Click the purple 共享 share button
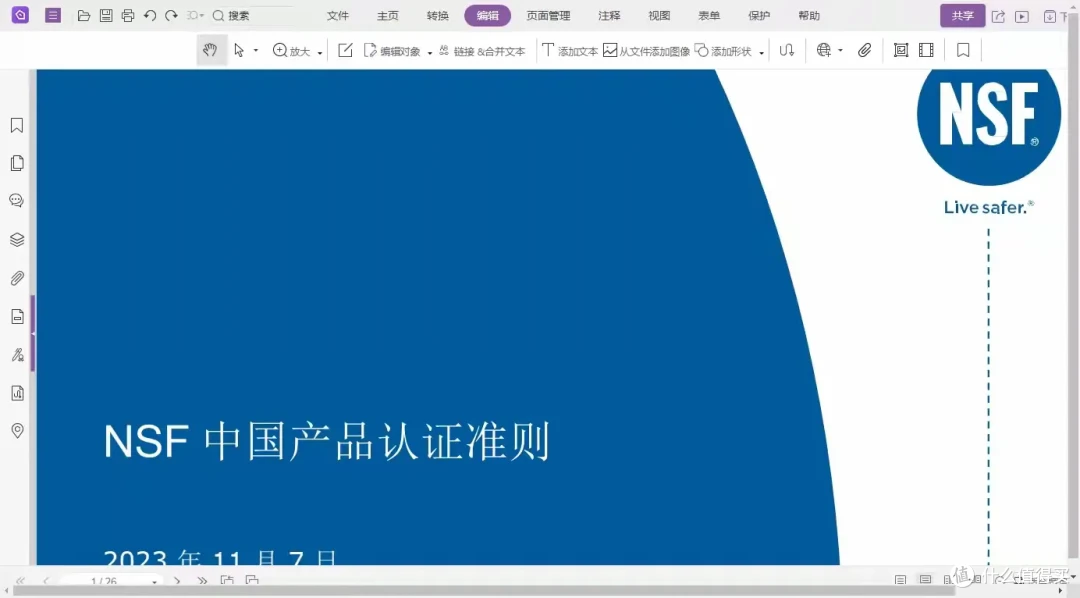 [962, 15]
